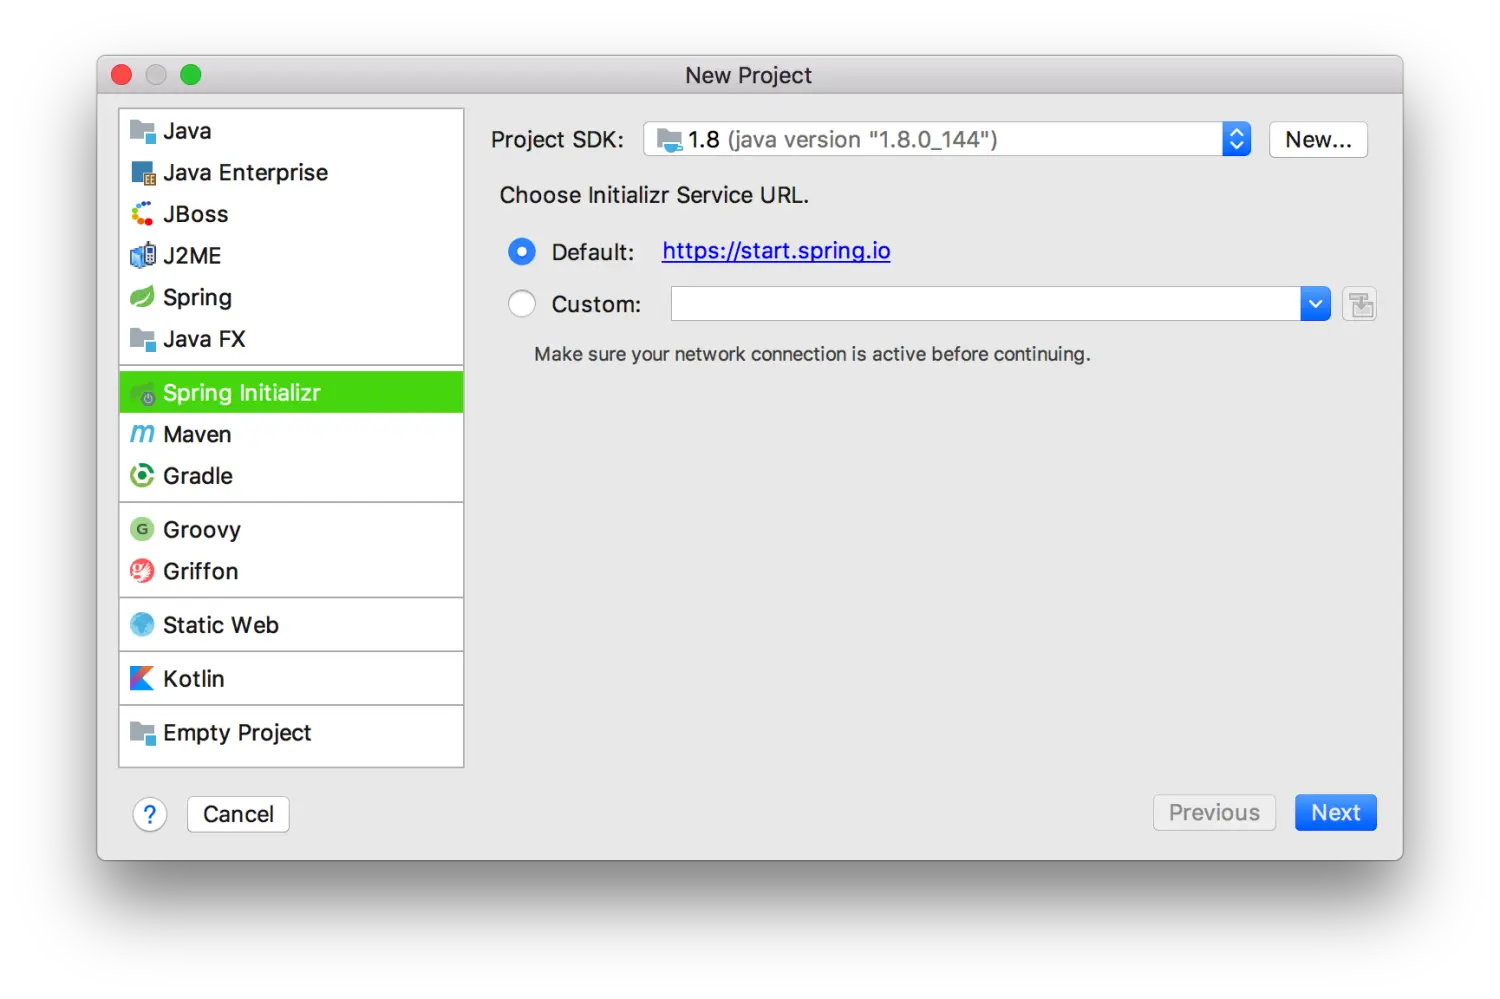Click the JBoss colored dots icon

tap(143, 214)
